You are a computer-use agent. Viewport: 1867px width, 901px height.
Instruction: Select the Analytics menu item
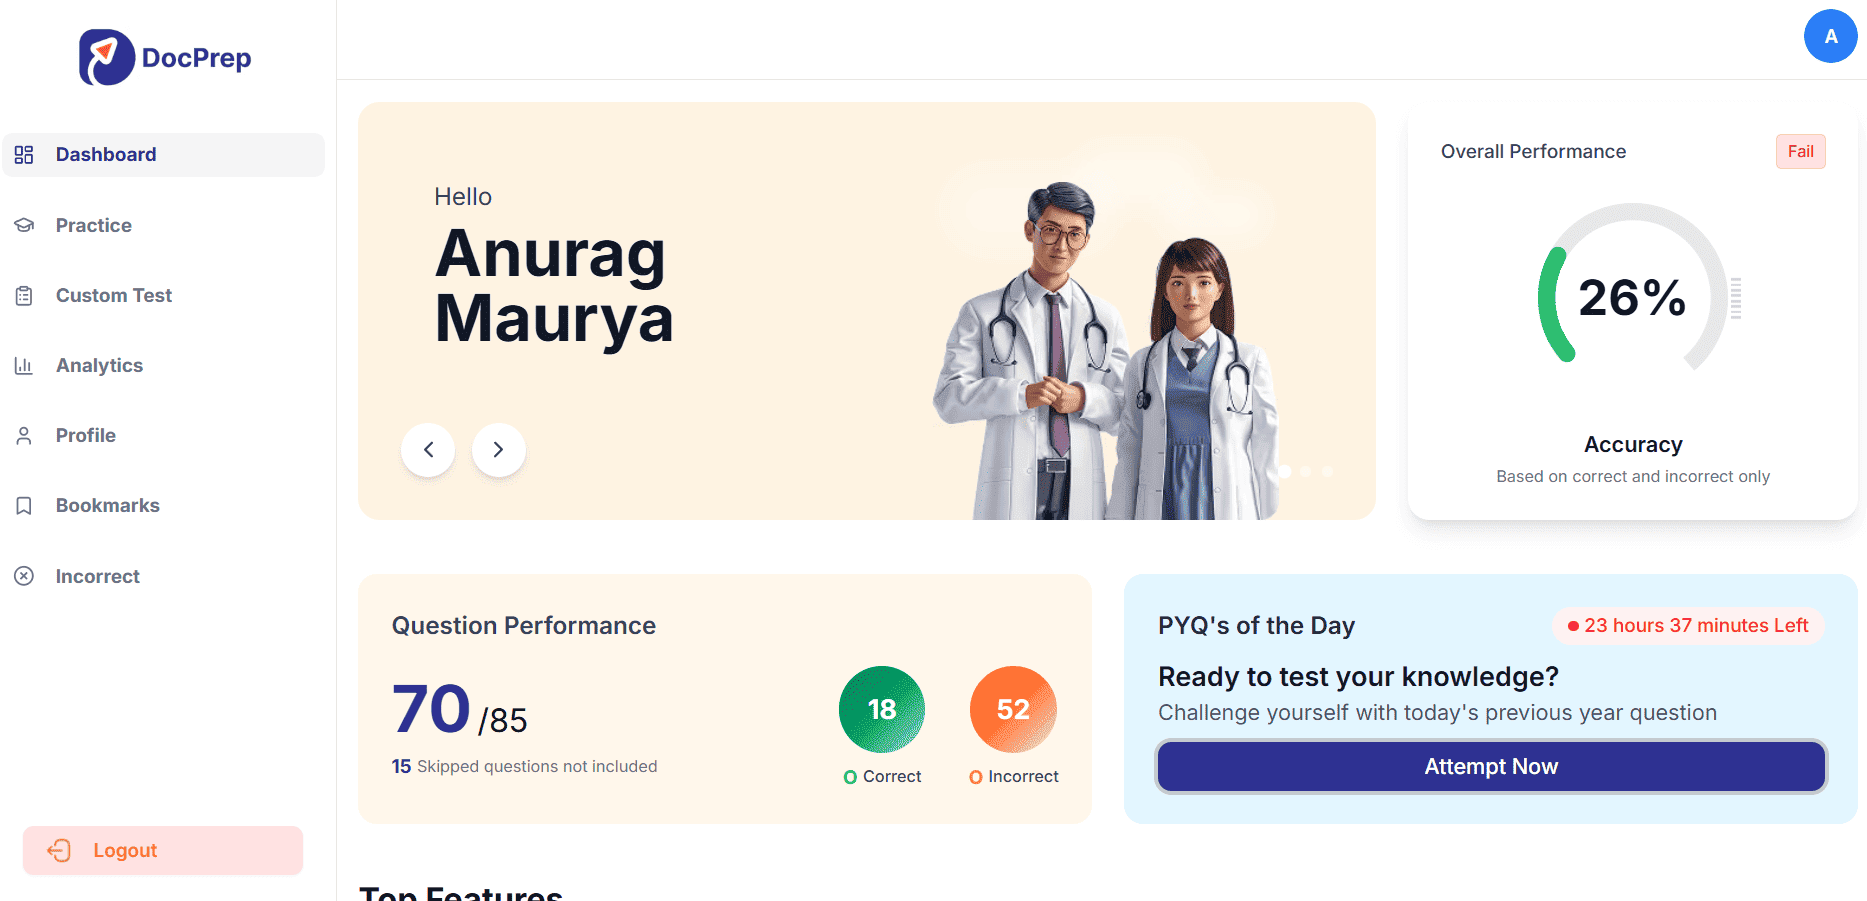click(164, 366)
